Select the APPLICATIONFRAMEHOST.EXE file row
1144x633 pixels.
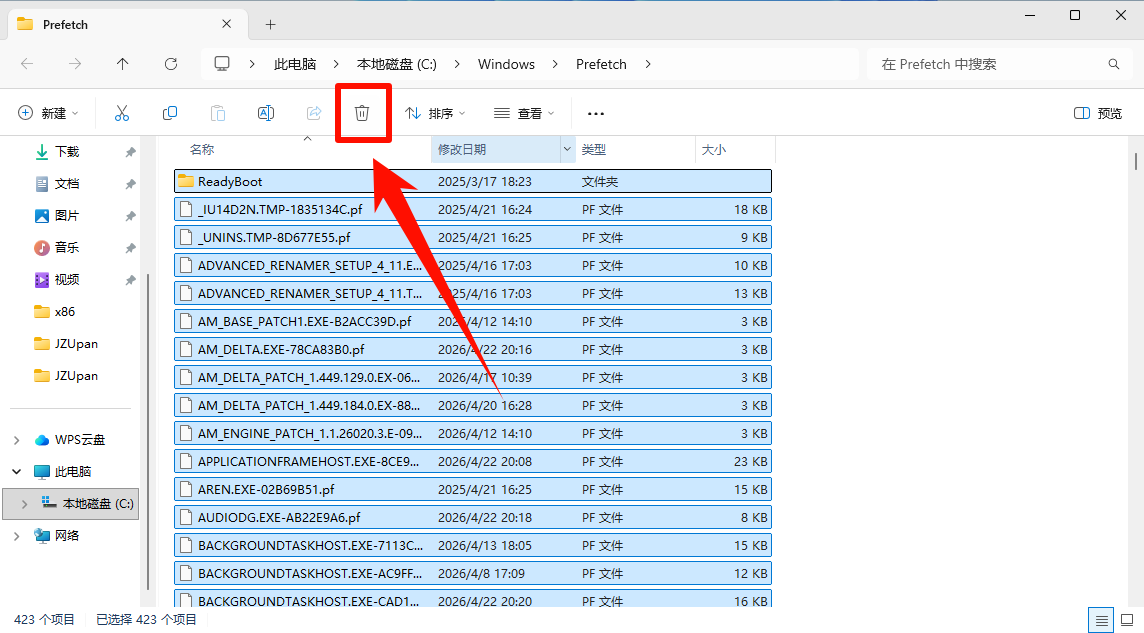pos(473,462)
